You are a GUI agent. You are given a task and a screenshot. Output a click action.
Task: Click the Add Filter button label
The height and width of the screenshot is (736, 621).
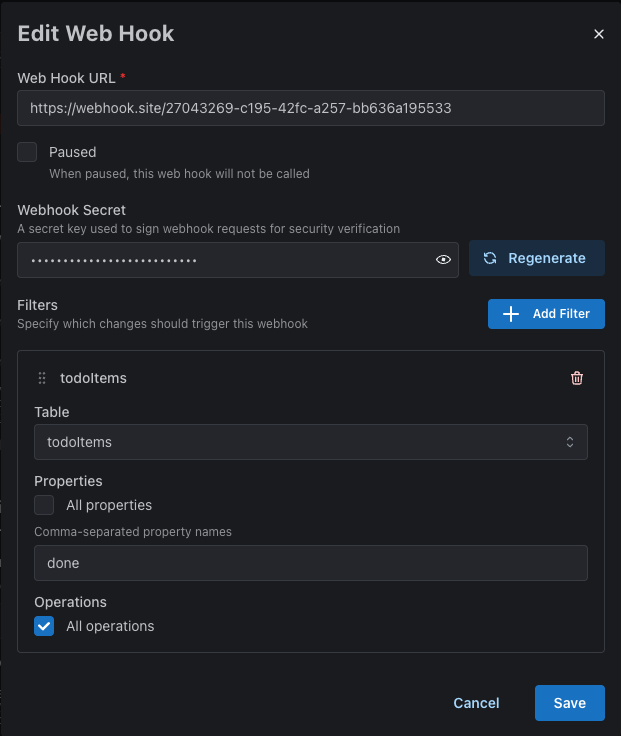[561, 314]
